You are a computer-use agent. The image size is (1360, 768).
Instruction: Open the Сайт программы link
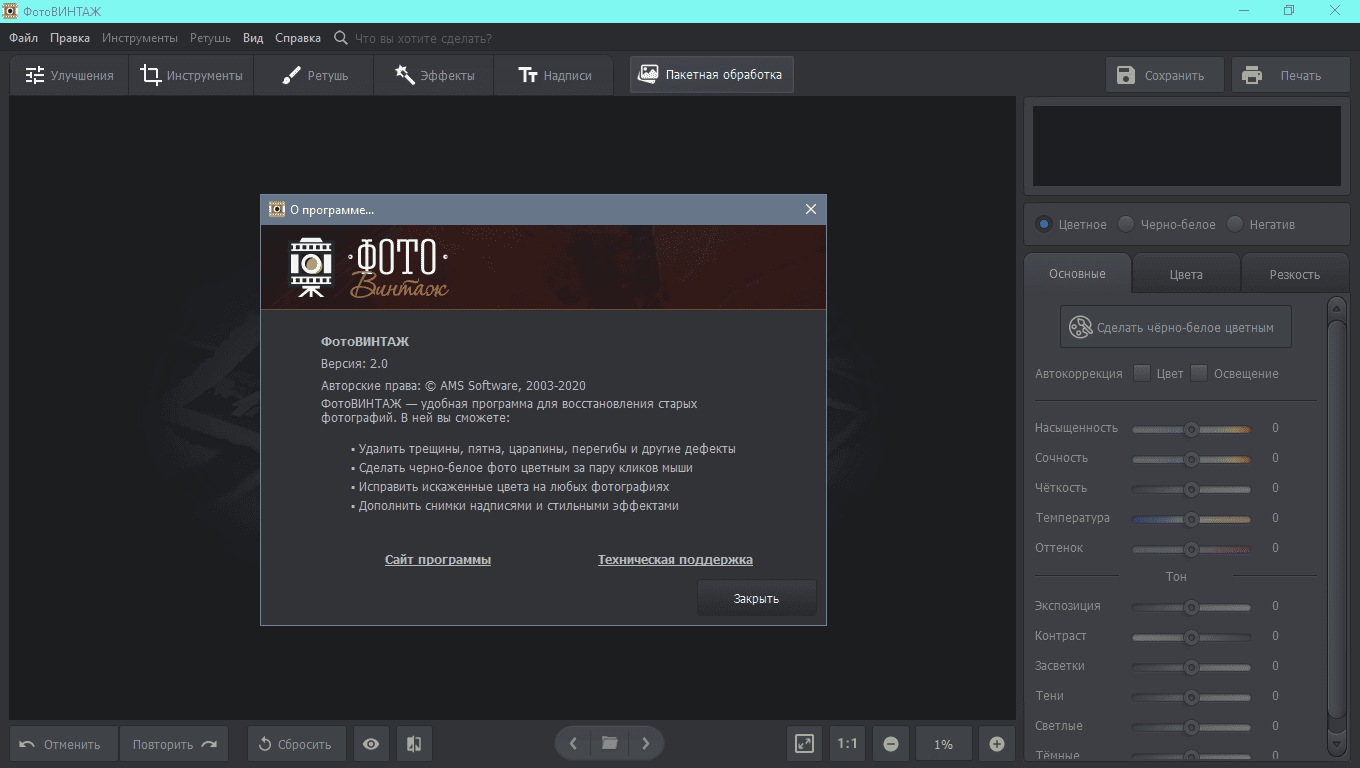[438, 560]
